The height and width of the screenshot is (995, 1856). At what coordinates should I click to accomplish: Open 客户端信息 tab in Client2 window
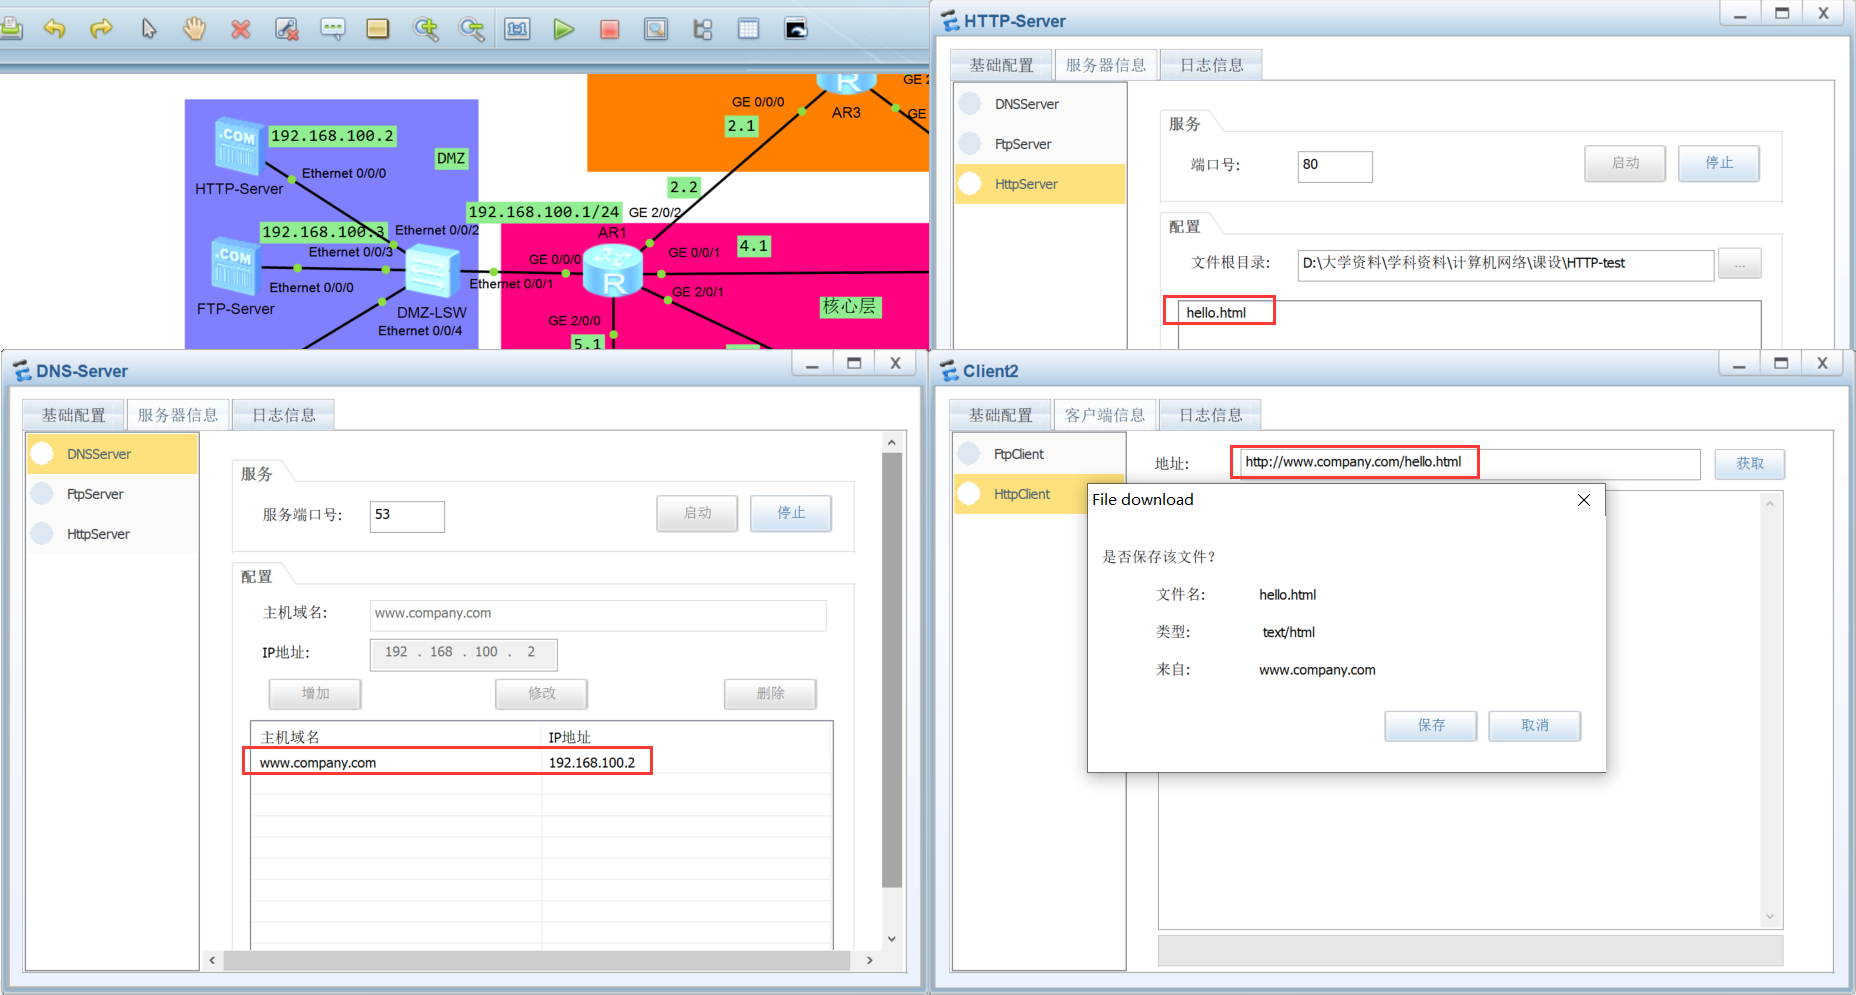(x=1105, y=415)
